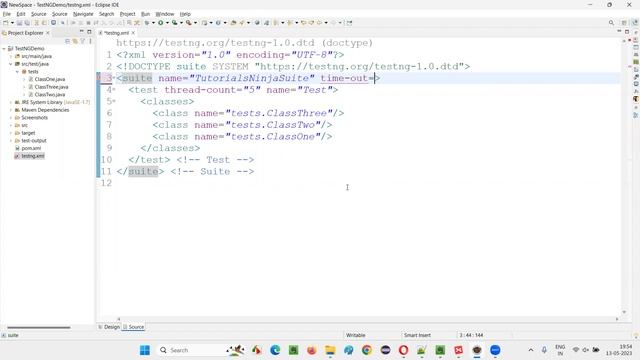Open Opera browser from taskbar
640x360 pixels.
point(403,350)
